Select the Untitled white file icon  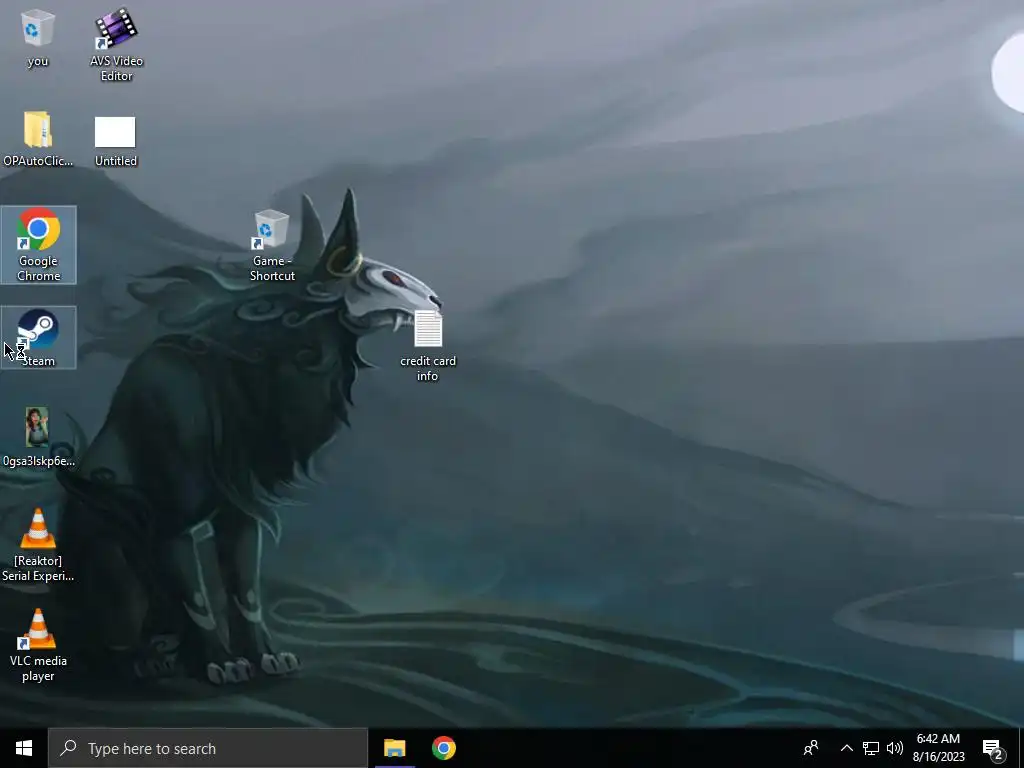click(x=116, y=140)
